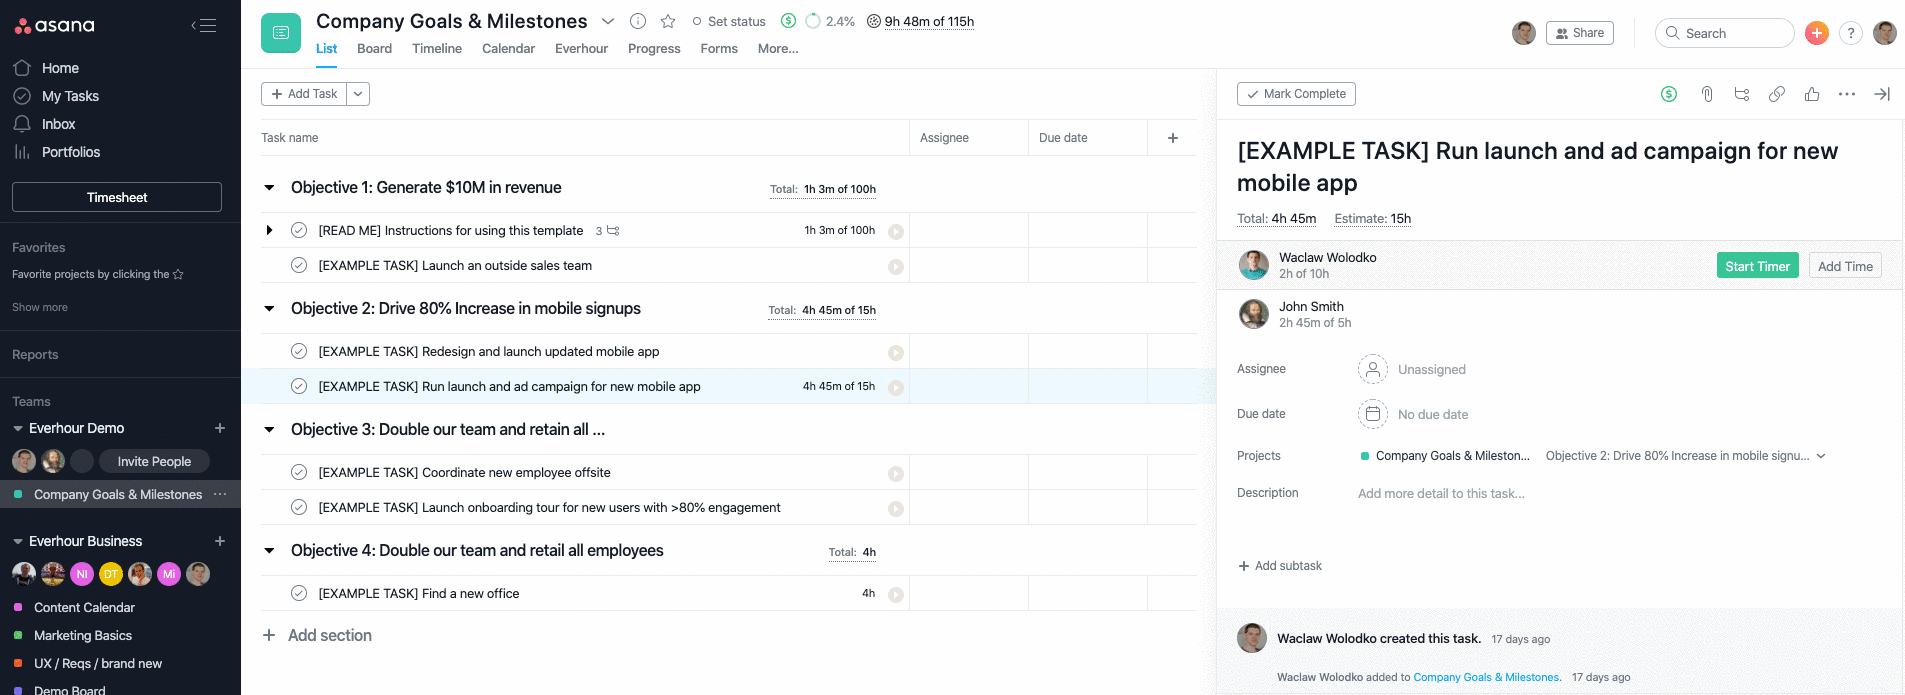The width and height of the screenshot is (1905, 695).
Task: Switch to the Board tab
Action: 374,48
